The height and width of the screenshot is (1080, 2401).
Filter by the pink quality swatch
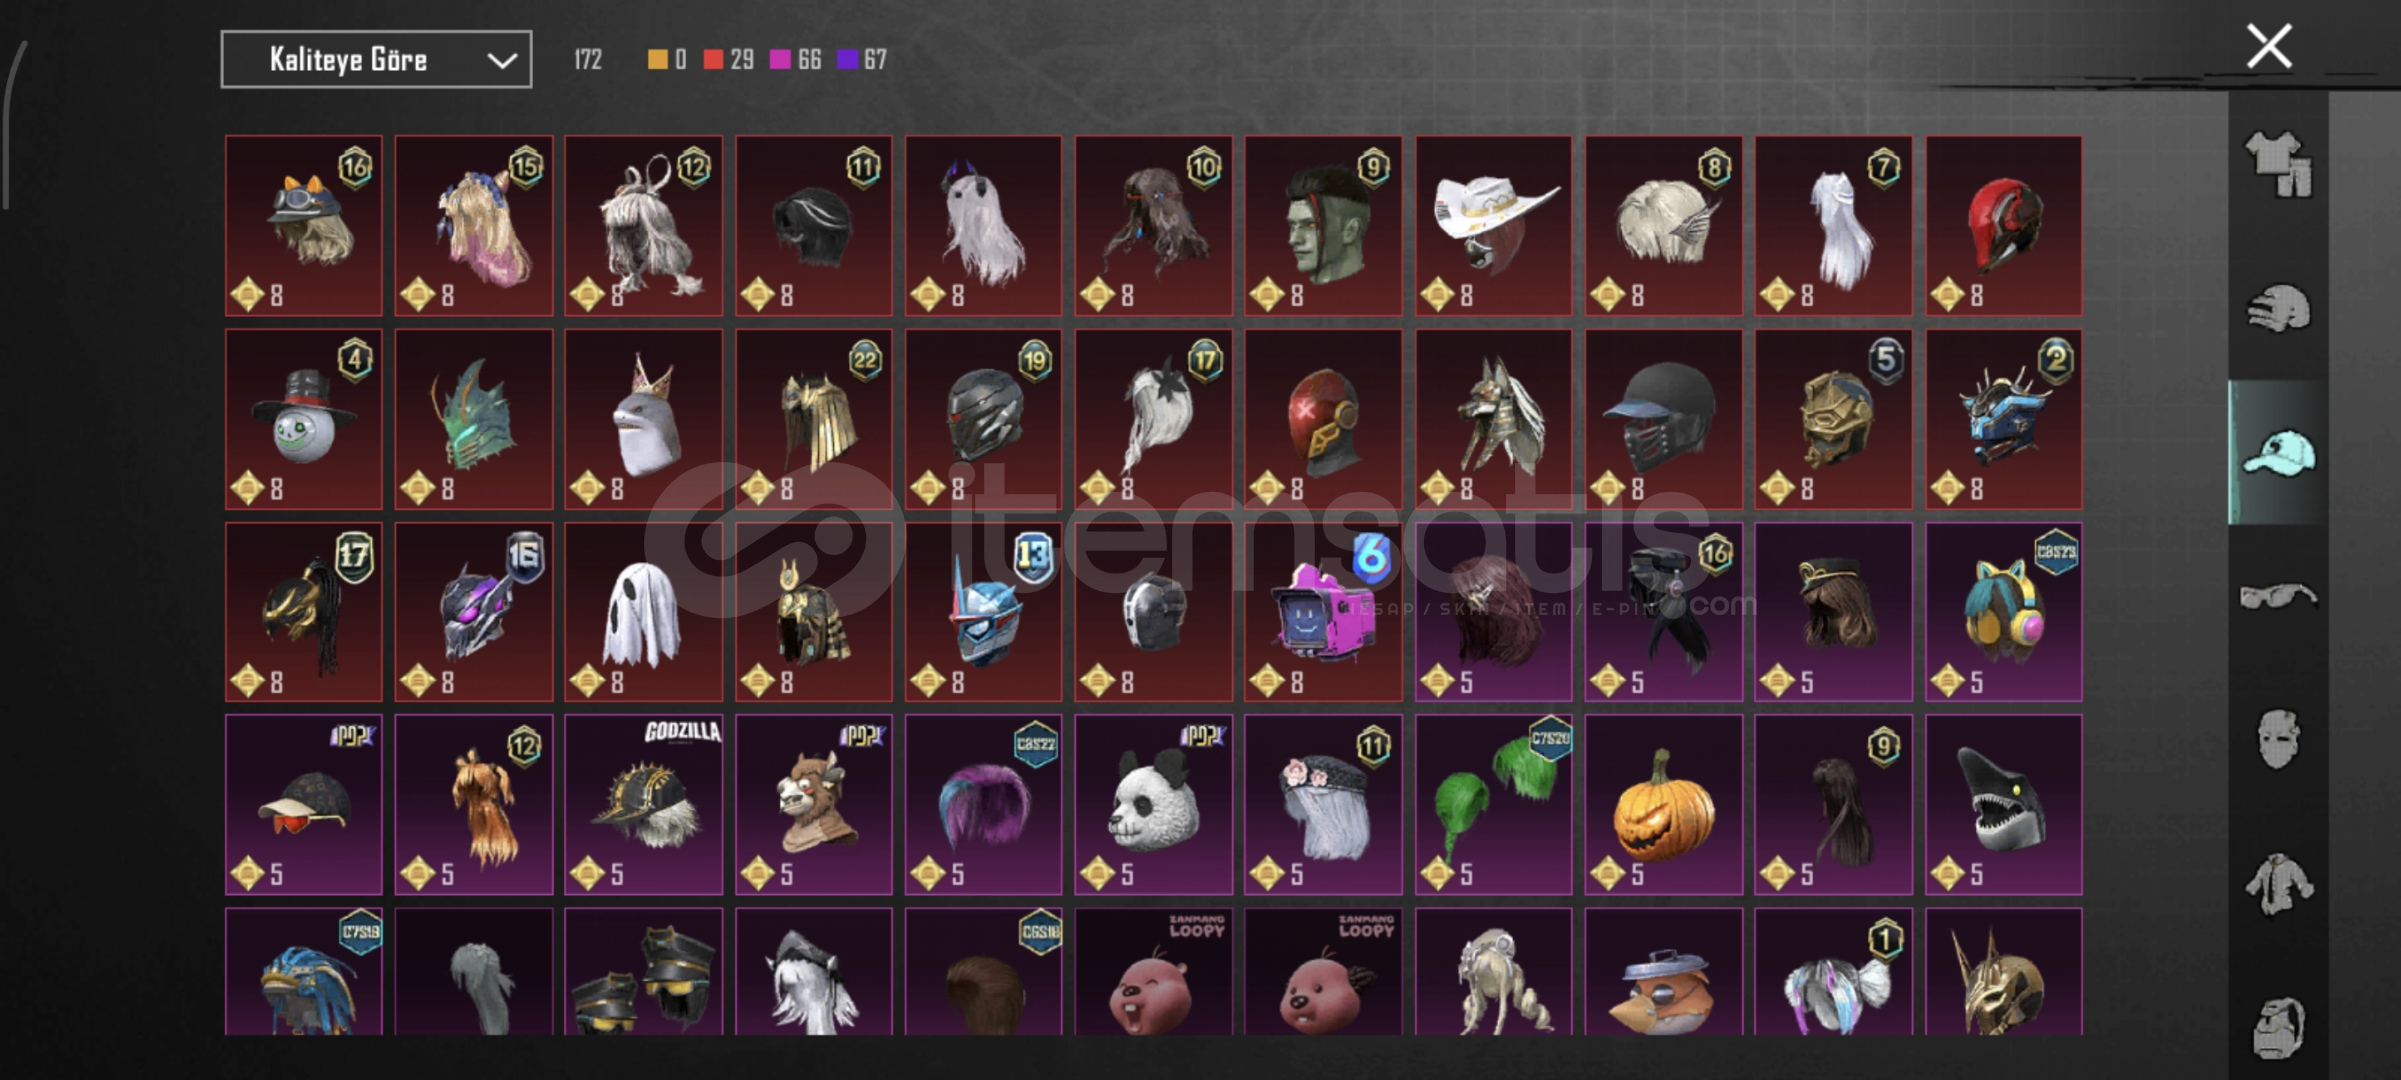coord(780,60)
